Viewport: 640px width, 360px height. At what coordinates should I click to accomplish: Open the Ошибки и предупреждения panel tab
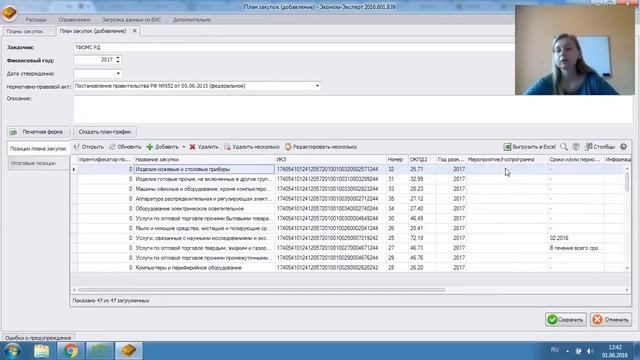pyautogui.click(x=38, y=338)
